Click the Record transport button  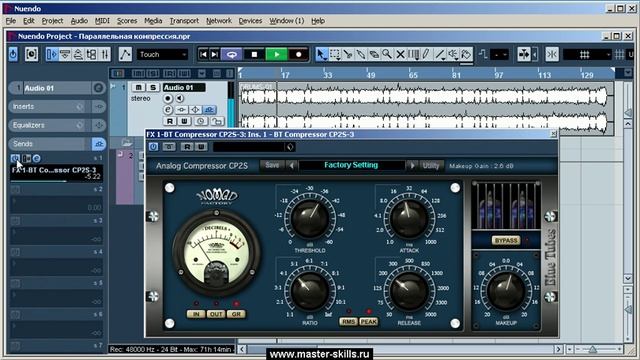coord(298,54)
